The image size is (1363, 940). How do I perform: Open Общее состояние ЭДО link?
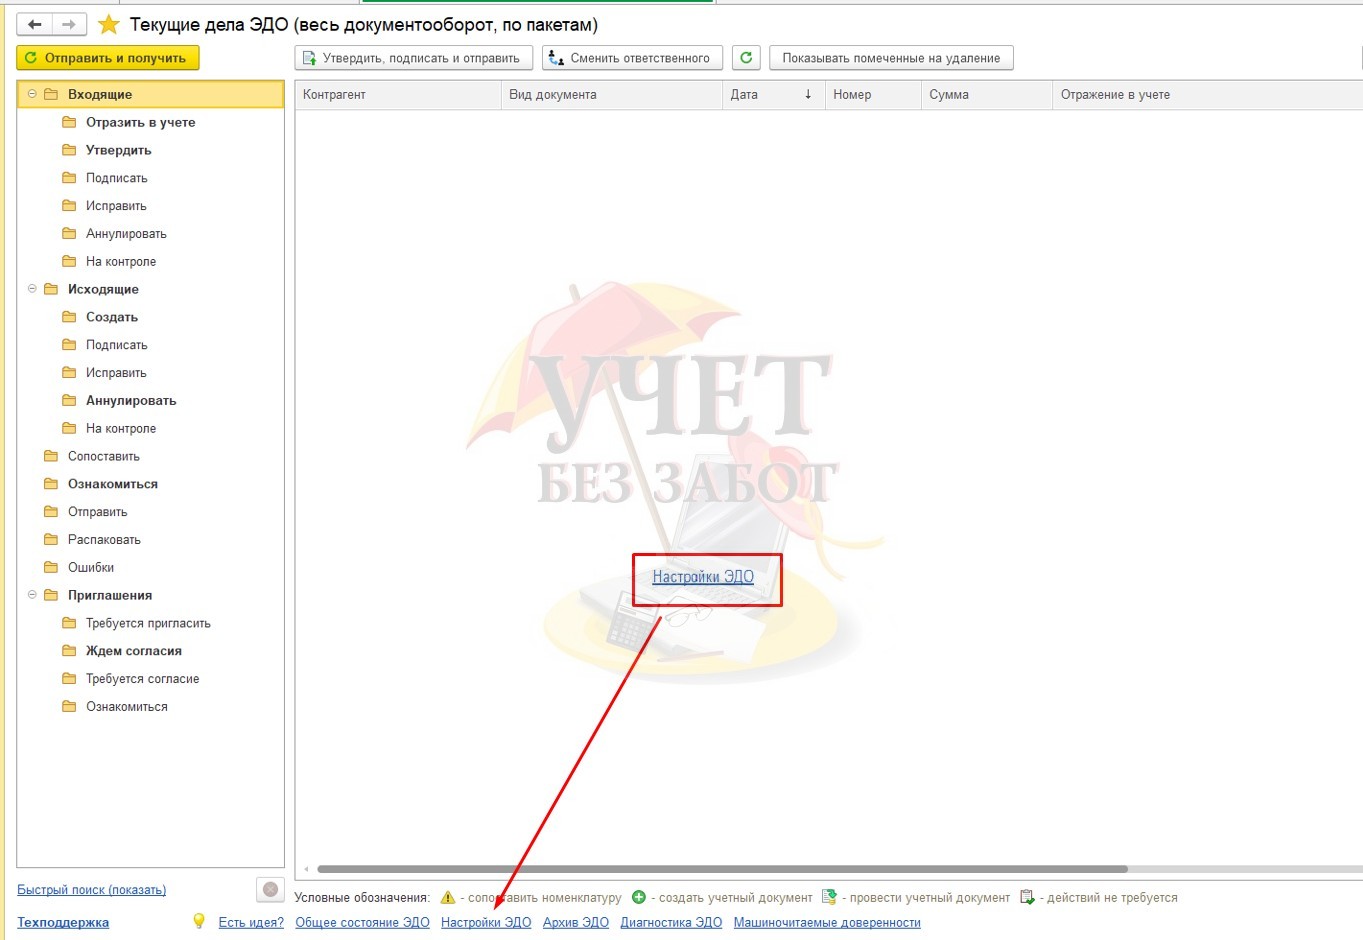[362, 922]
